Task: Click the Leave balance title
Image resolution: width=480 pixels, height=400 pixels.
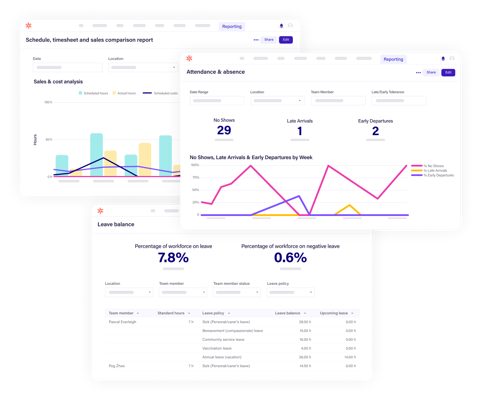Action: 116,224
